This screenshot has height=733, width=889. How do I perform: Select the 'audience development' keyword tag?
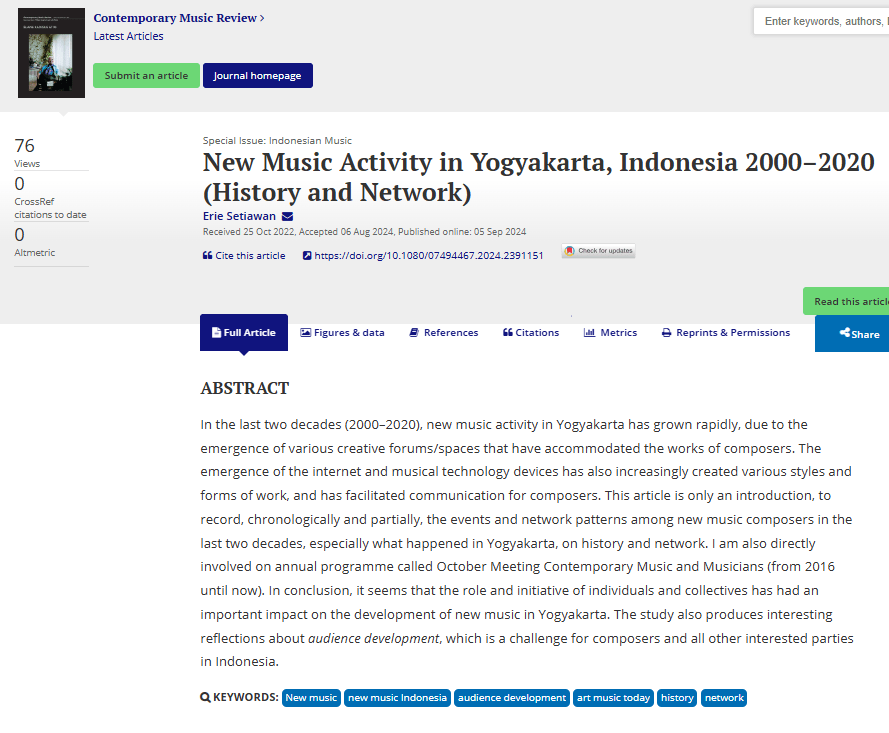pyautogui.click(x=511, y=698)
